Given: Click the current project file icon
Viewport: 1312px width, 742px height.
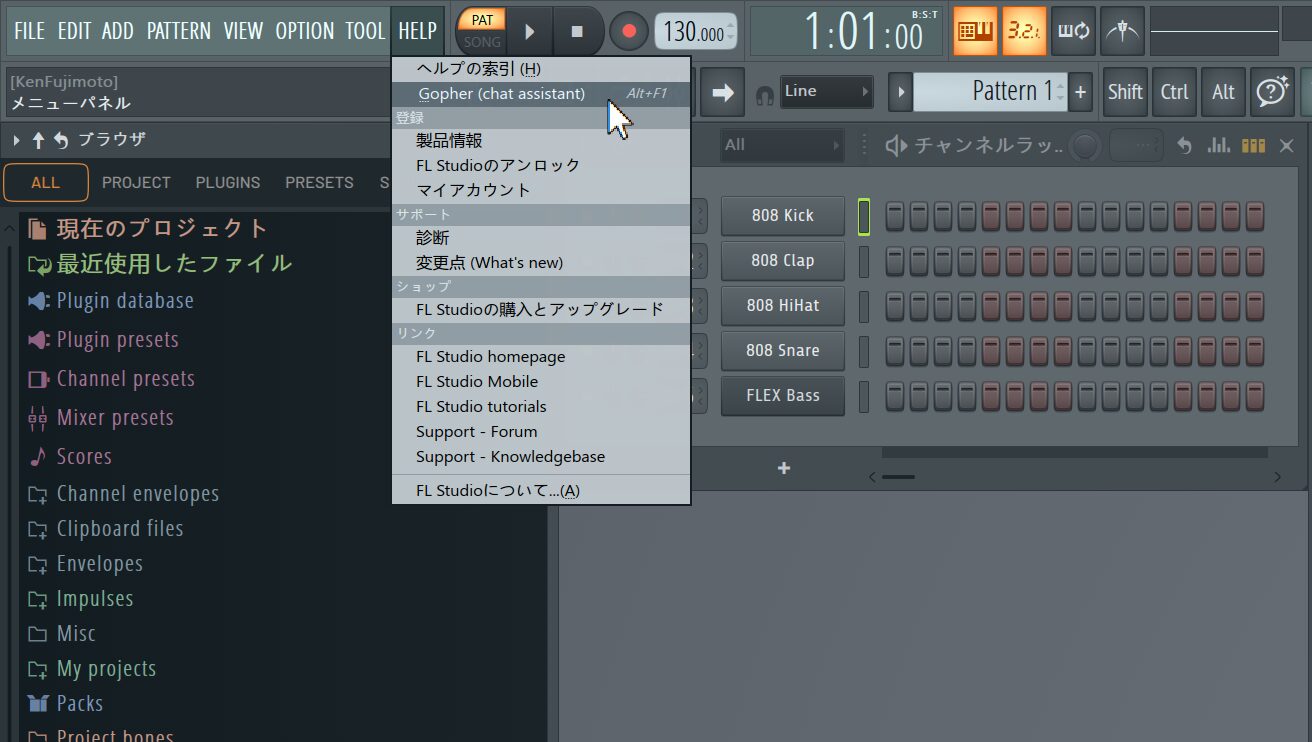Looking at the screenshot, I should pos(37,229).
